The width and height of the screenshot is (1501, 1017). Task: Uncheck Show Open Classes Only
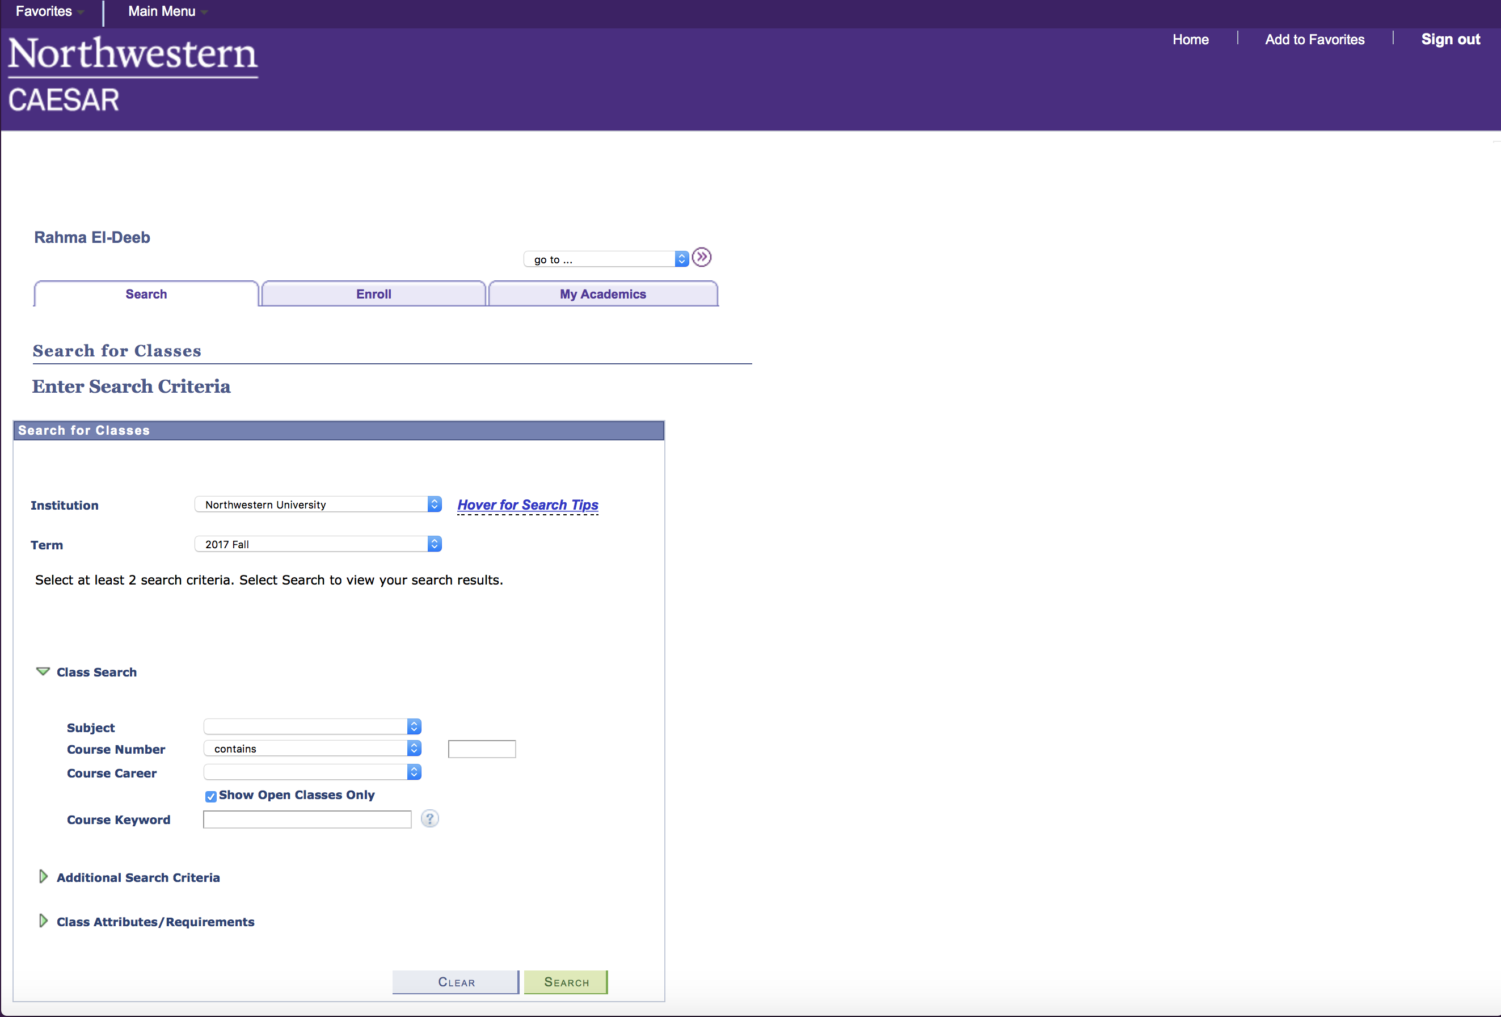(211, 796)
